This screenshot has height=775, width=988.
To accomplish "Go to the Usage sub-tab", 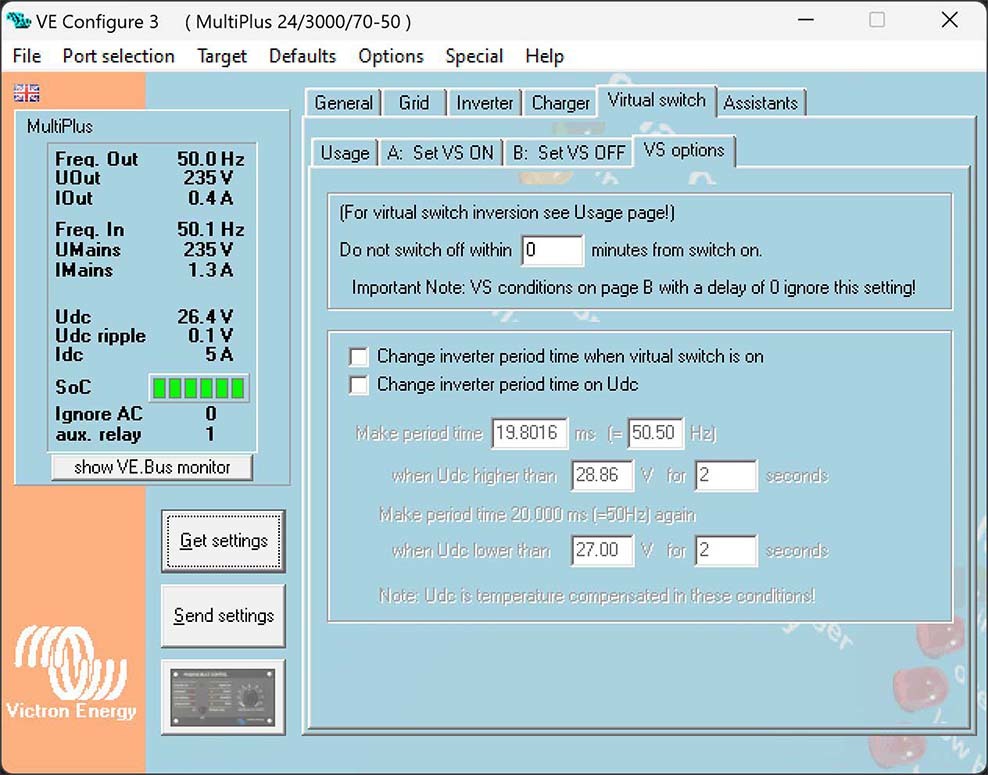I will [x=344, y=153].
